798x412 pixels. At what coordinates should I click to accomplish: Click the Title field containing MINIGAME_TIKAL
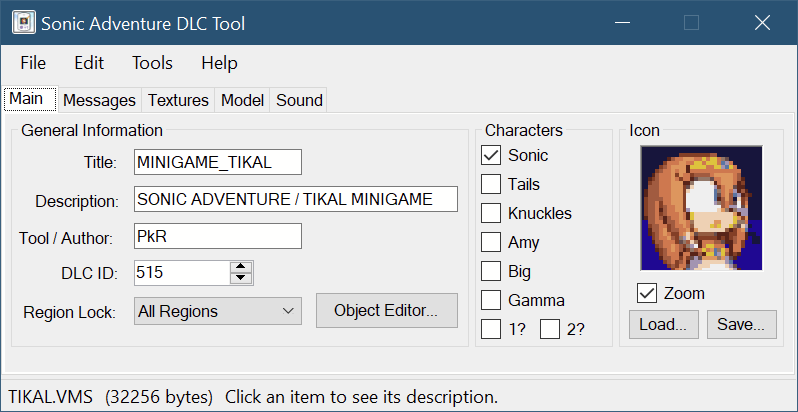point(218,162)
